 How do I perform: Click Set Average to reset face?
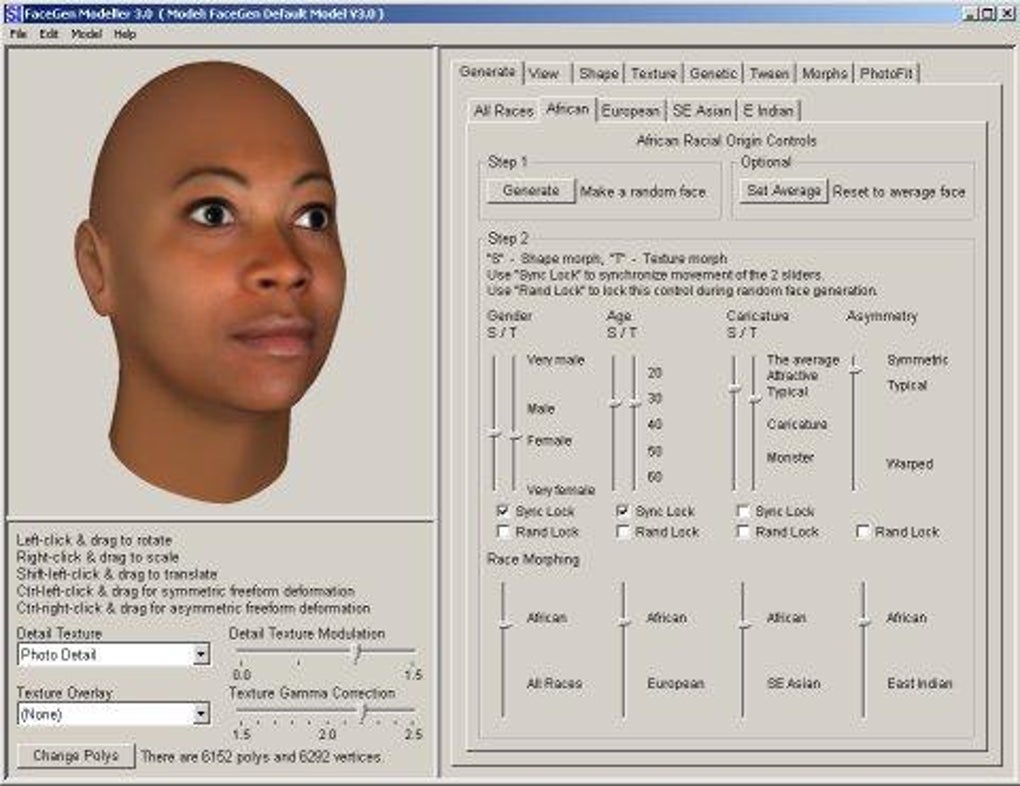pyautogui.click(x=784, y=191)
